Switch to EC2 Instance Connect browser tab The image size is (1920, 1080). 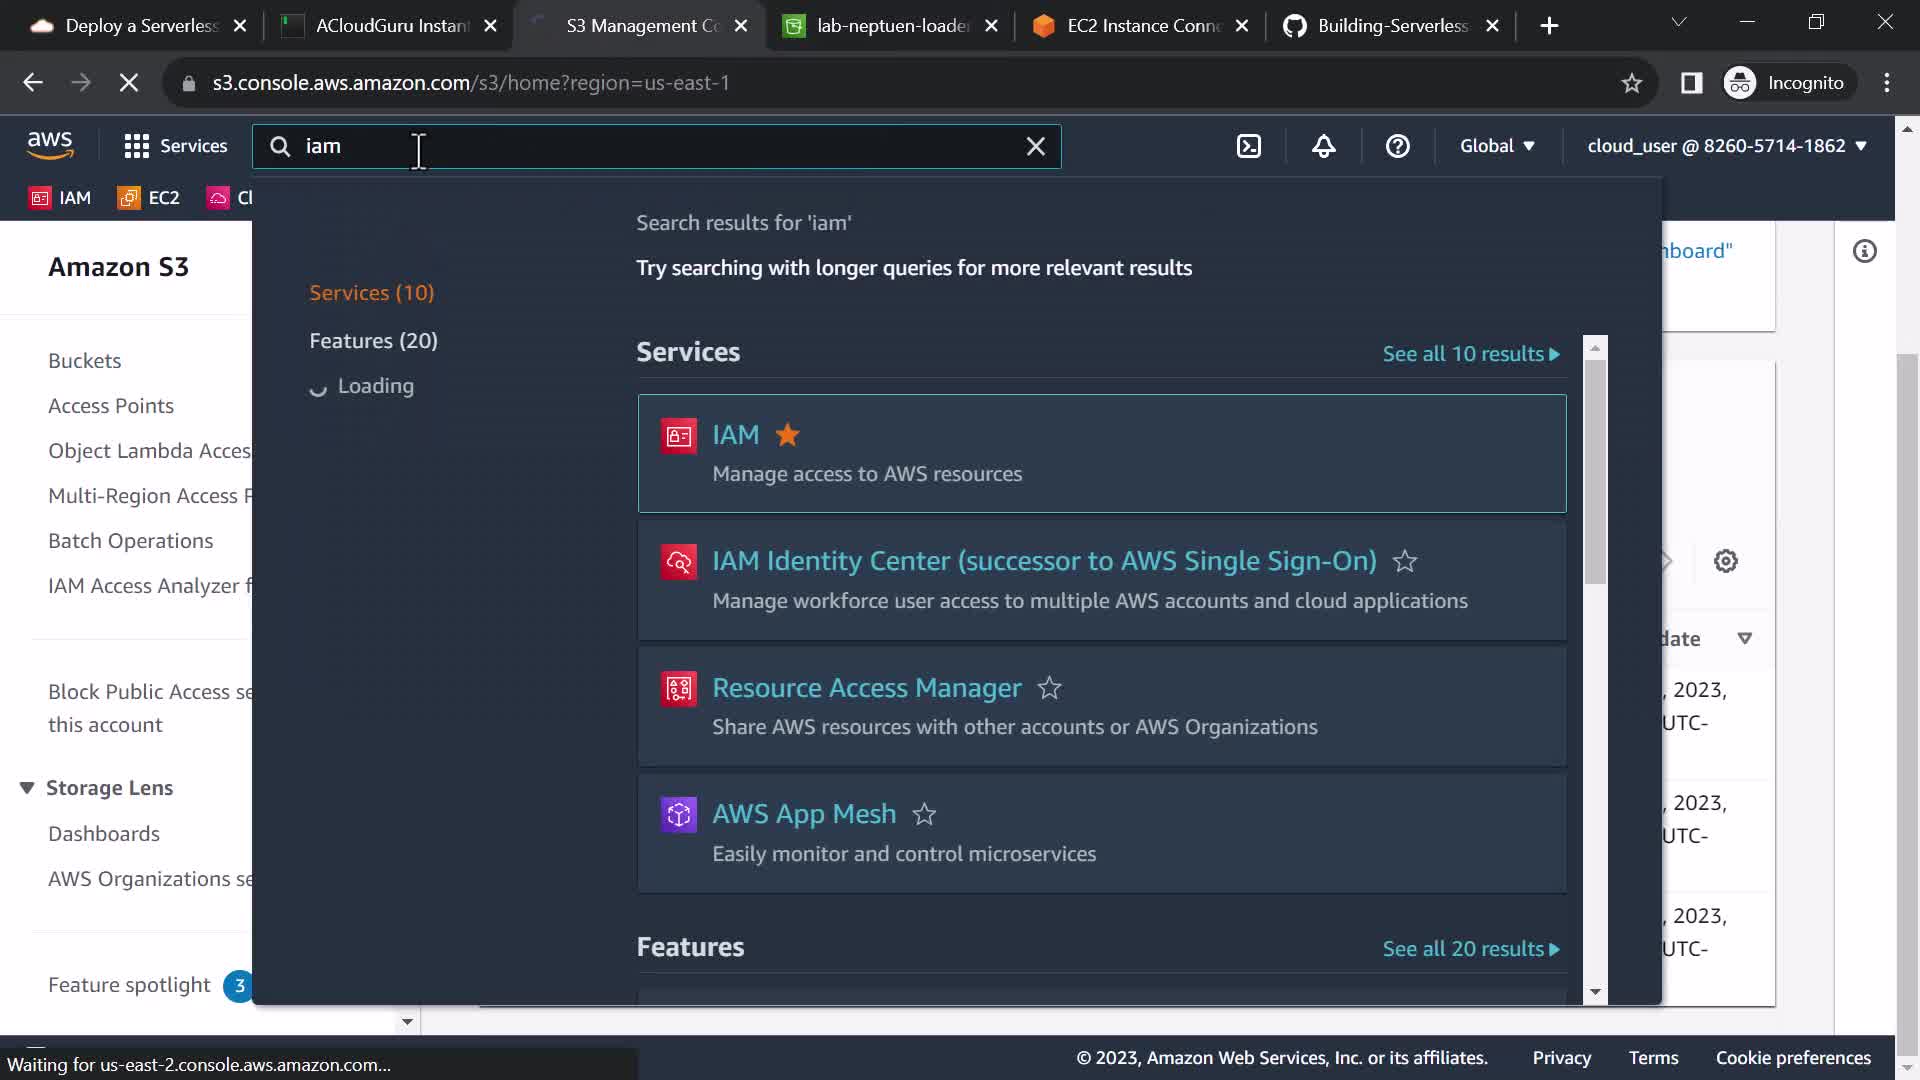pyautogui.click(x=1142, y=26)
